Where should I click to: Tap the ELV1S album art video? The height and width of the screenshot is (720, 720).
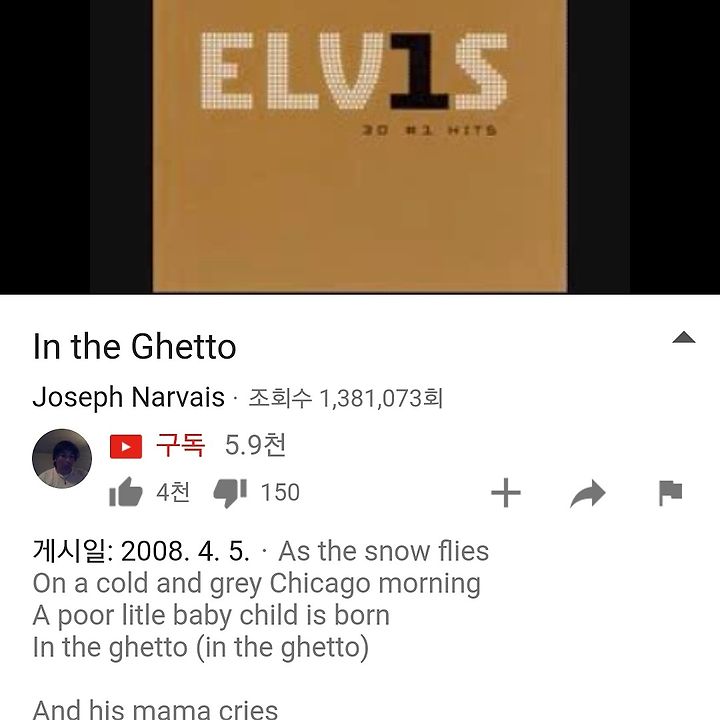(x=360, y=146)
